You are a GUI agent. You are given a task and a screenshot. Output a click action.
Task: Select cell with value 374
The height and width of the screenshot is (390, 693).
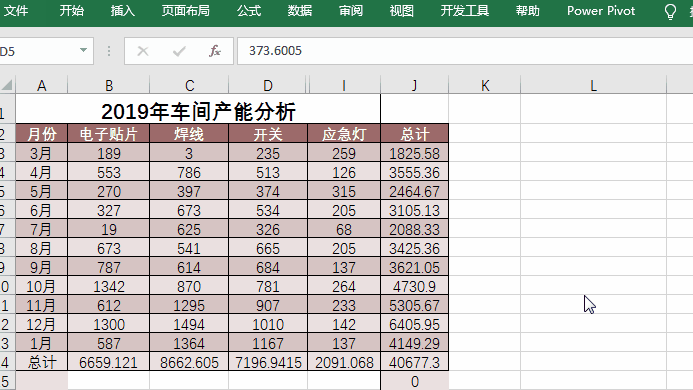[268, 191]
